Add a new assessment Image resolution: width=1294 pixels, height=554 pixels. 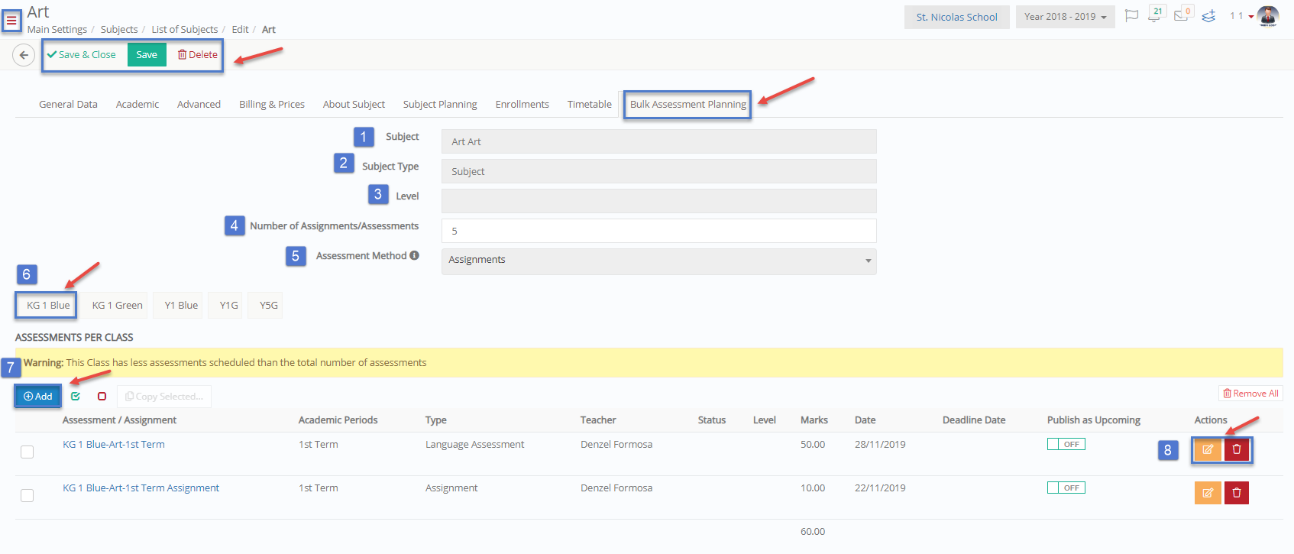[38, 396]
